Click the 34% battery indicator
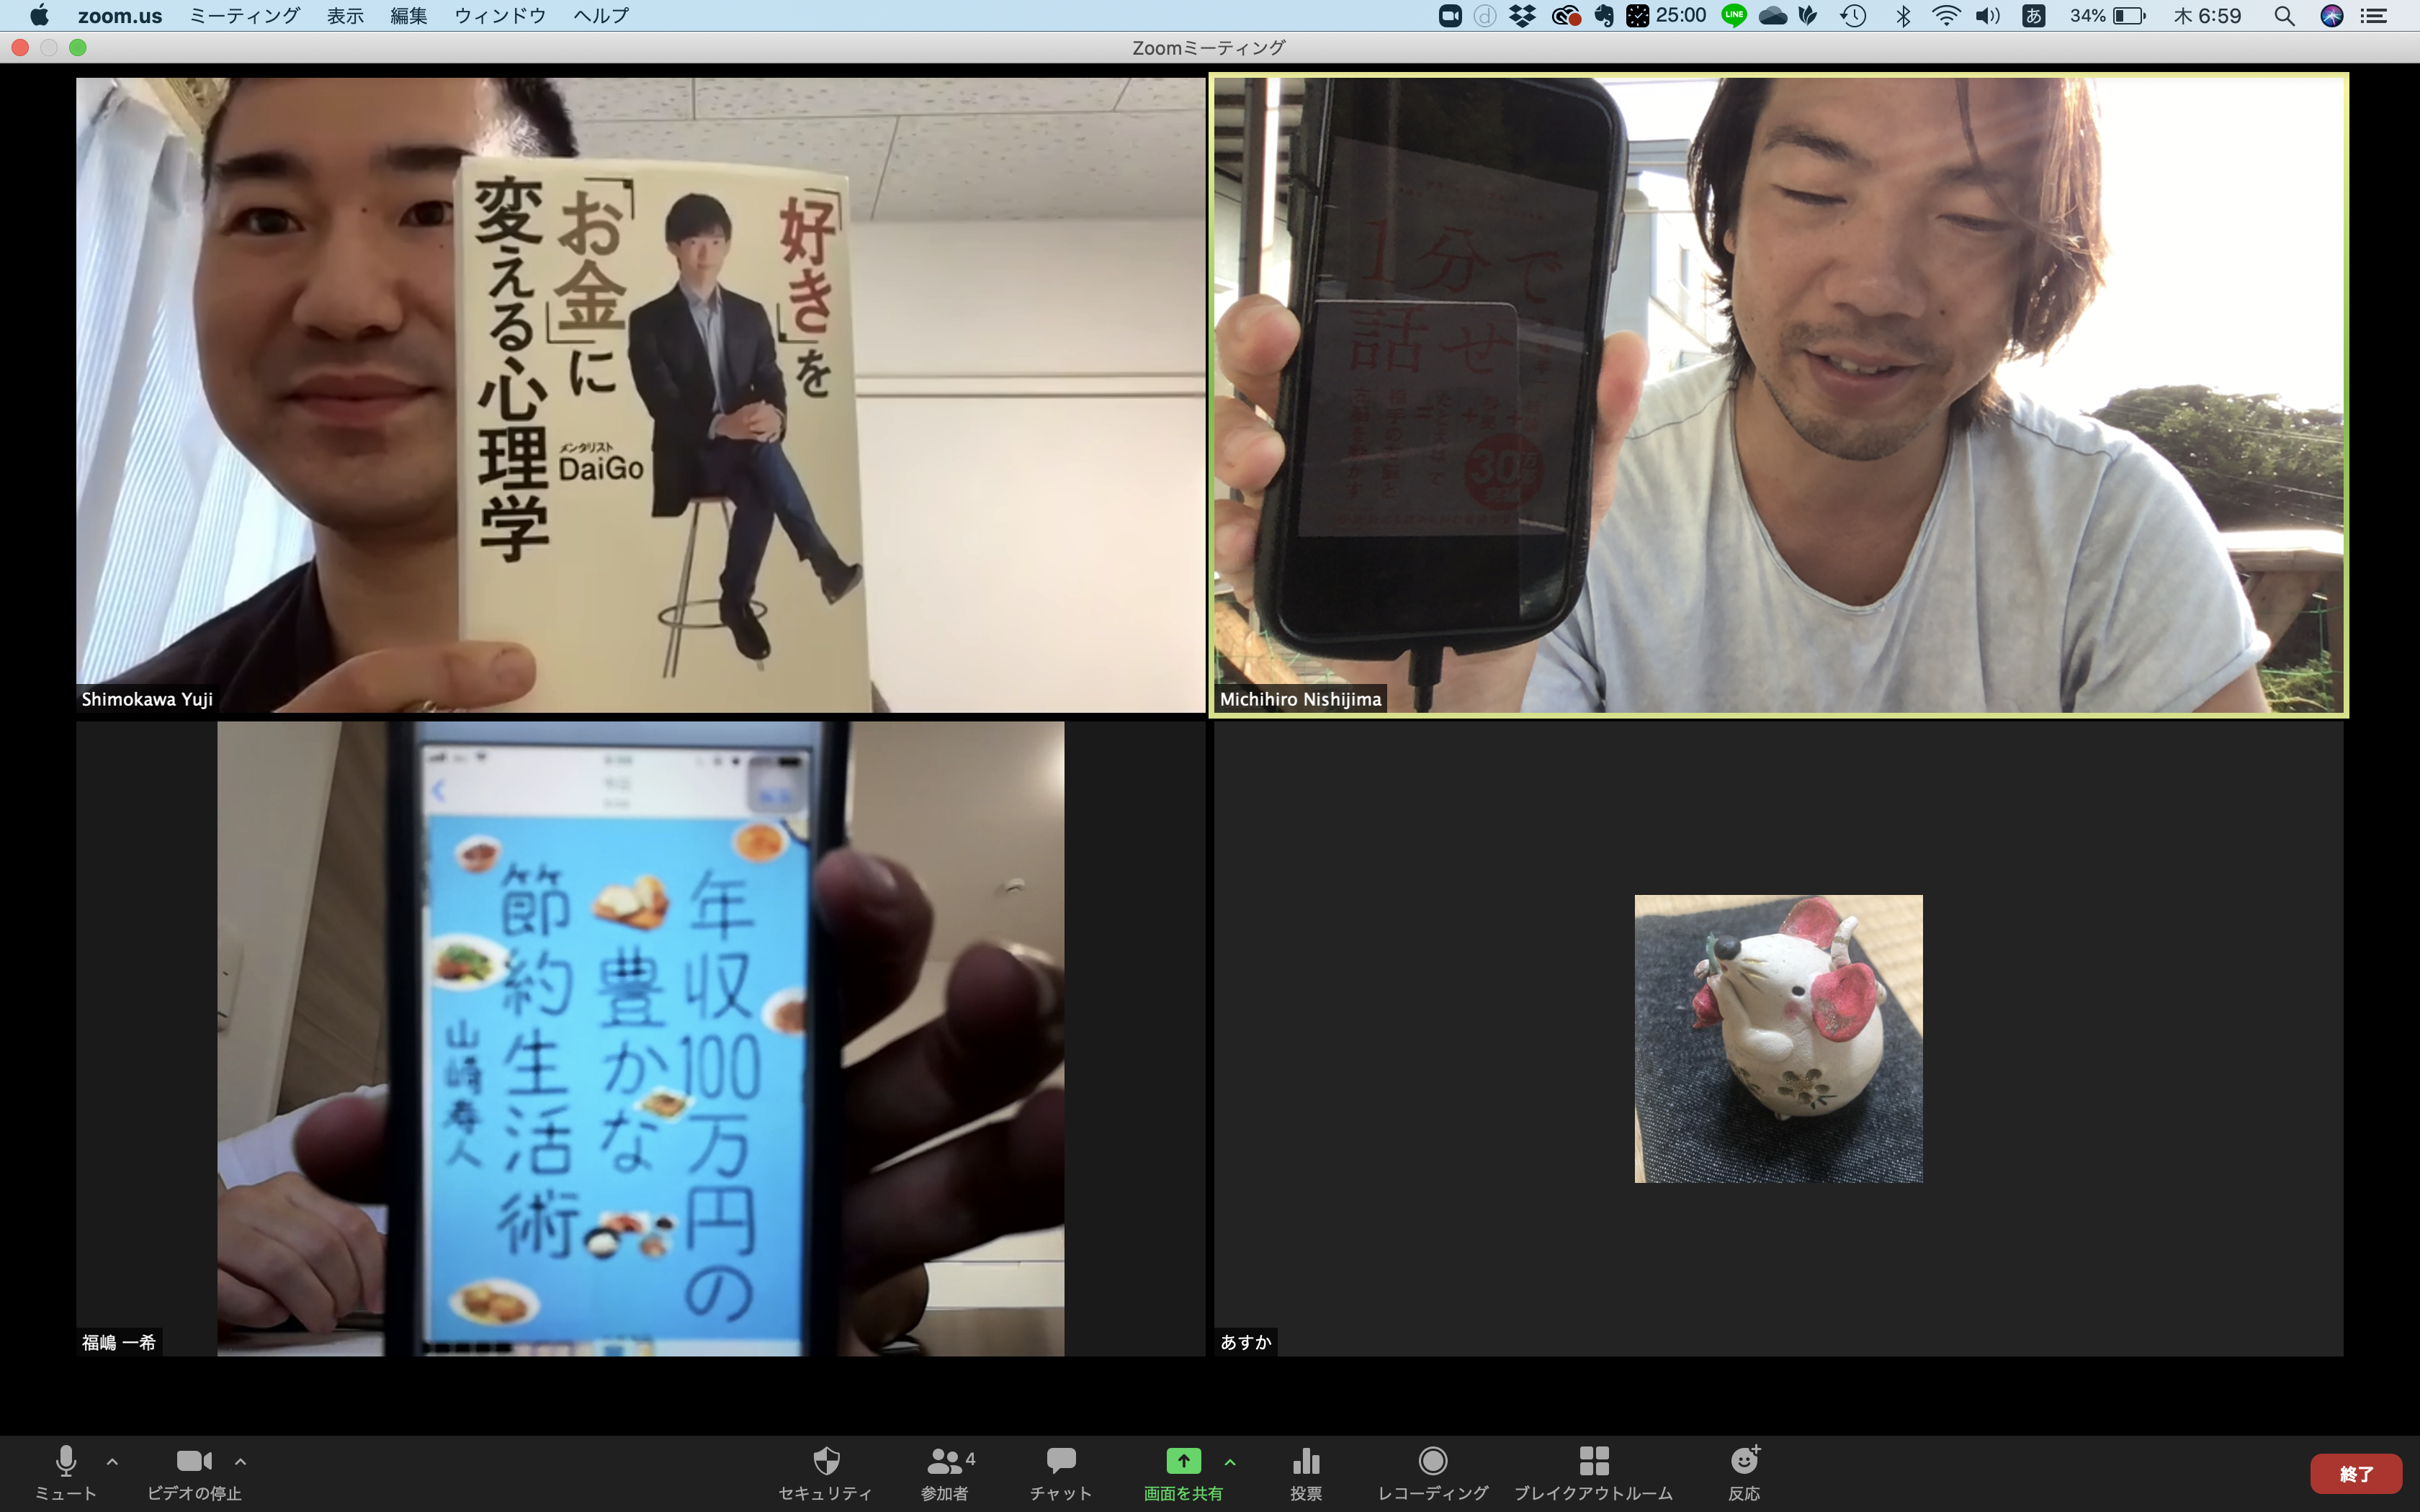Screen dimensions: 2420x1512 [x=2107, y=15]
